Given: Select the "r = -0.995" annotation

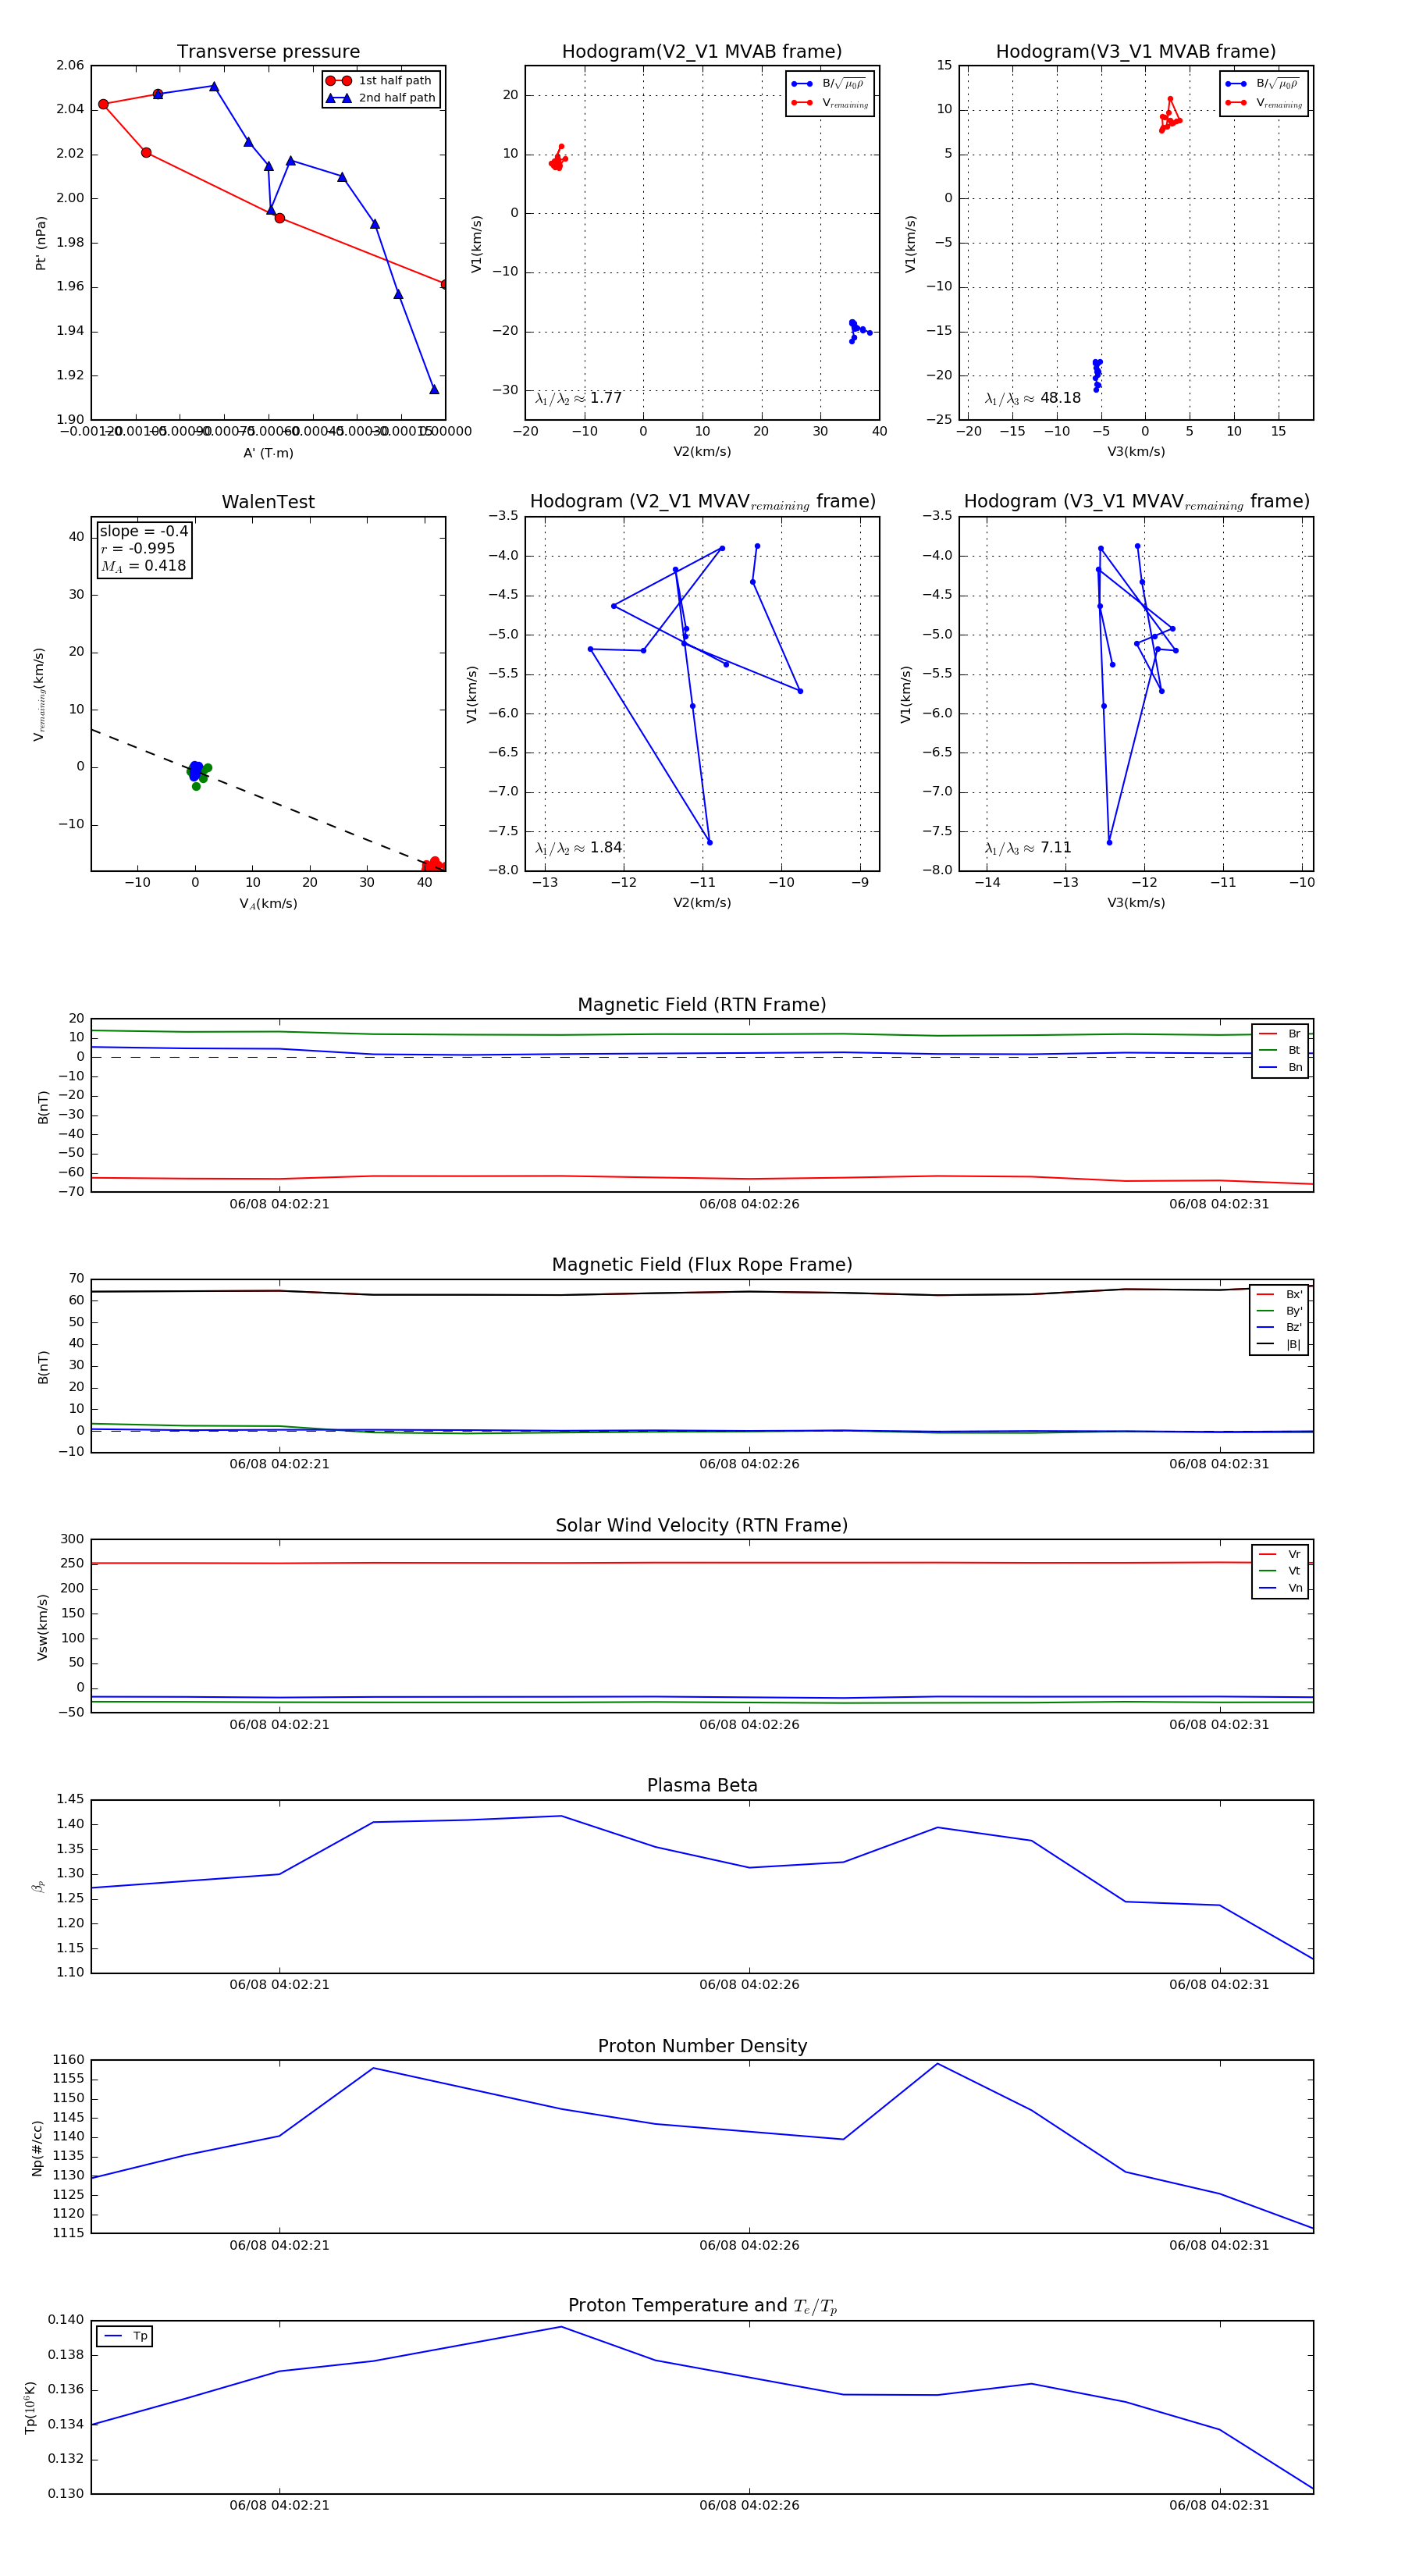Looking at the screenshot, I should [x=137, y=548].
